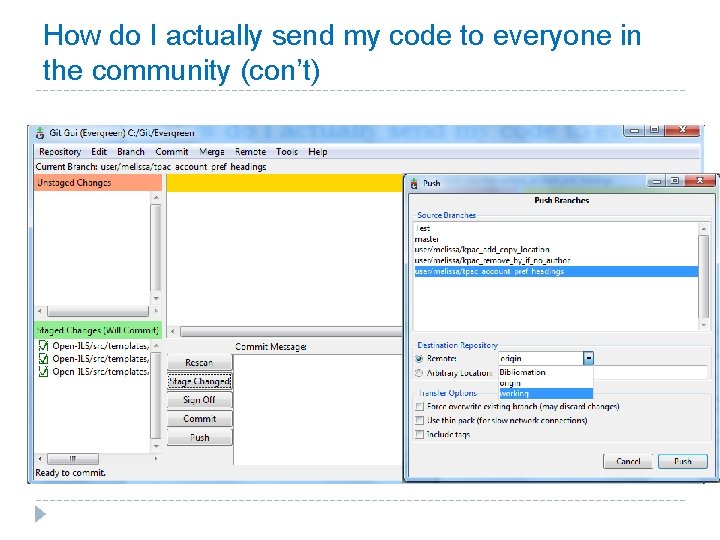The image size is (720, 540).
Task: Click the Sign Off button
Action: pos(200,400)
